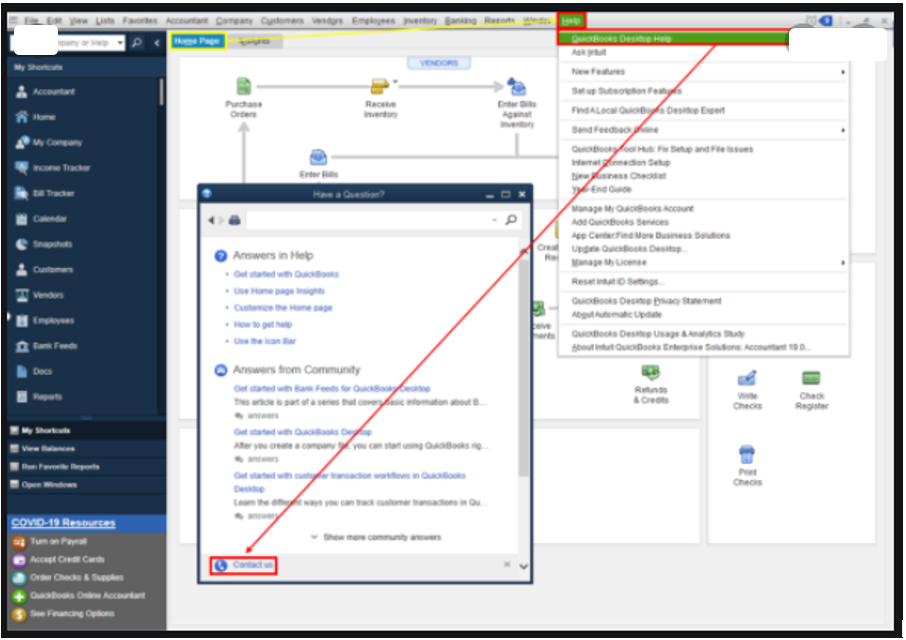This screenshot has width=906, height=640.
Task: Click Accept Credit Cards
Action: click(67, 559)
